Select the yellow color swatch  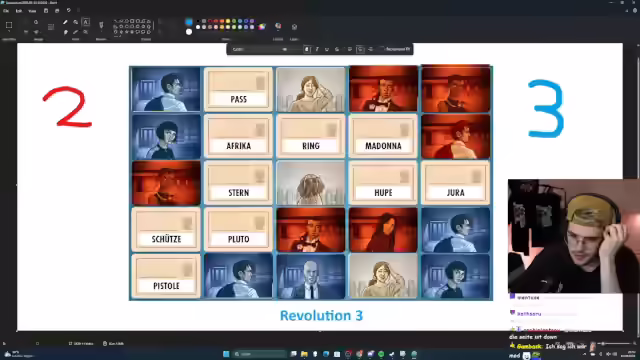click(228, 21)
